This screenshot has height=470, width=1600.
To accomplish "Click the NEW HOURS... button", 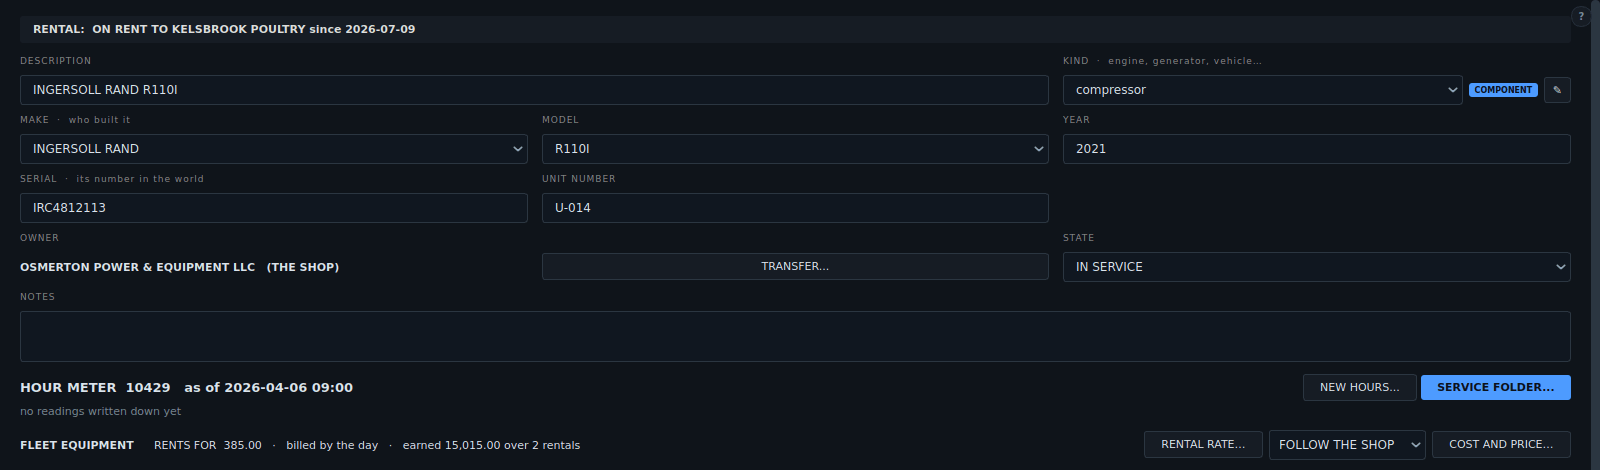I will (x=1359, y=387).
